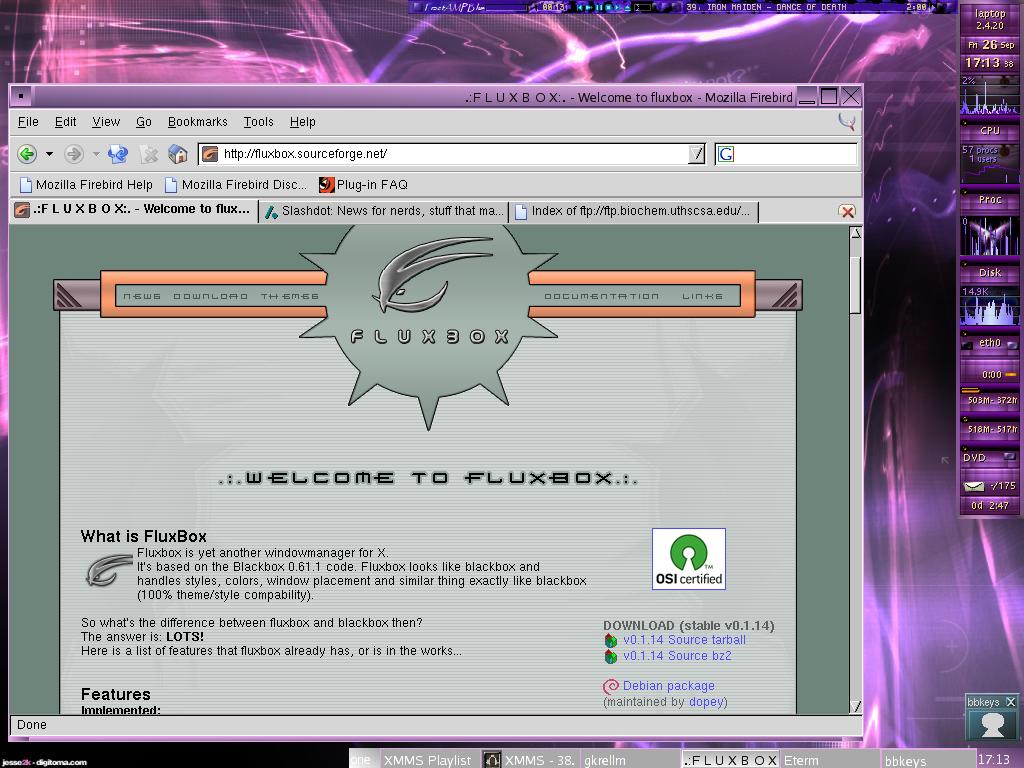Image resolution: width=1024 pixels, height=768 pixels.
Task: Go to Home page via house icon
Action: tap(178, 154)
